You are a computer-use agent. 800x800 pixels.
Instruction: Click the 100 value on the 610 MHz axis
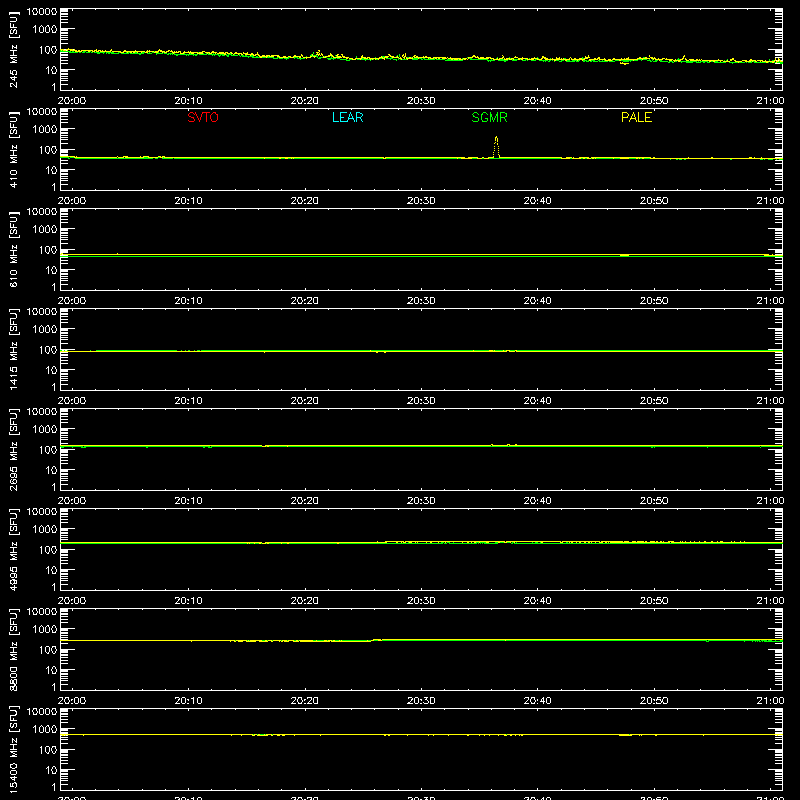click(x=48, y=250)
